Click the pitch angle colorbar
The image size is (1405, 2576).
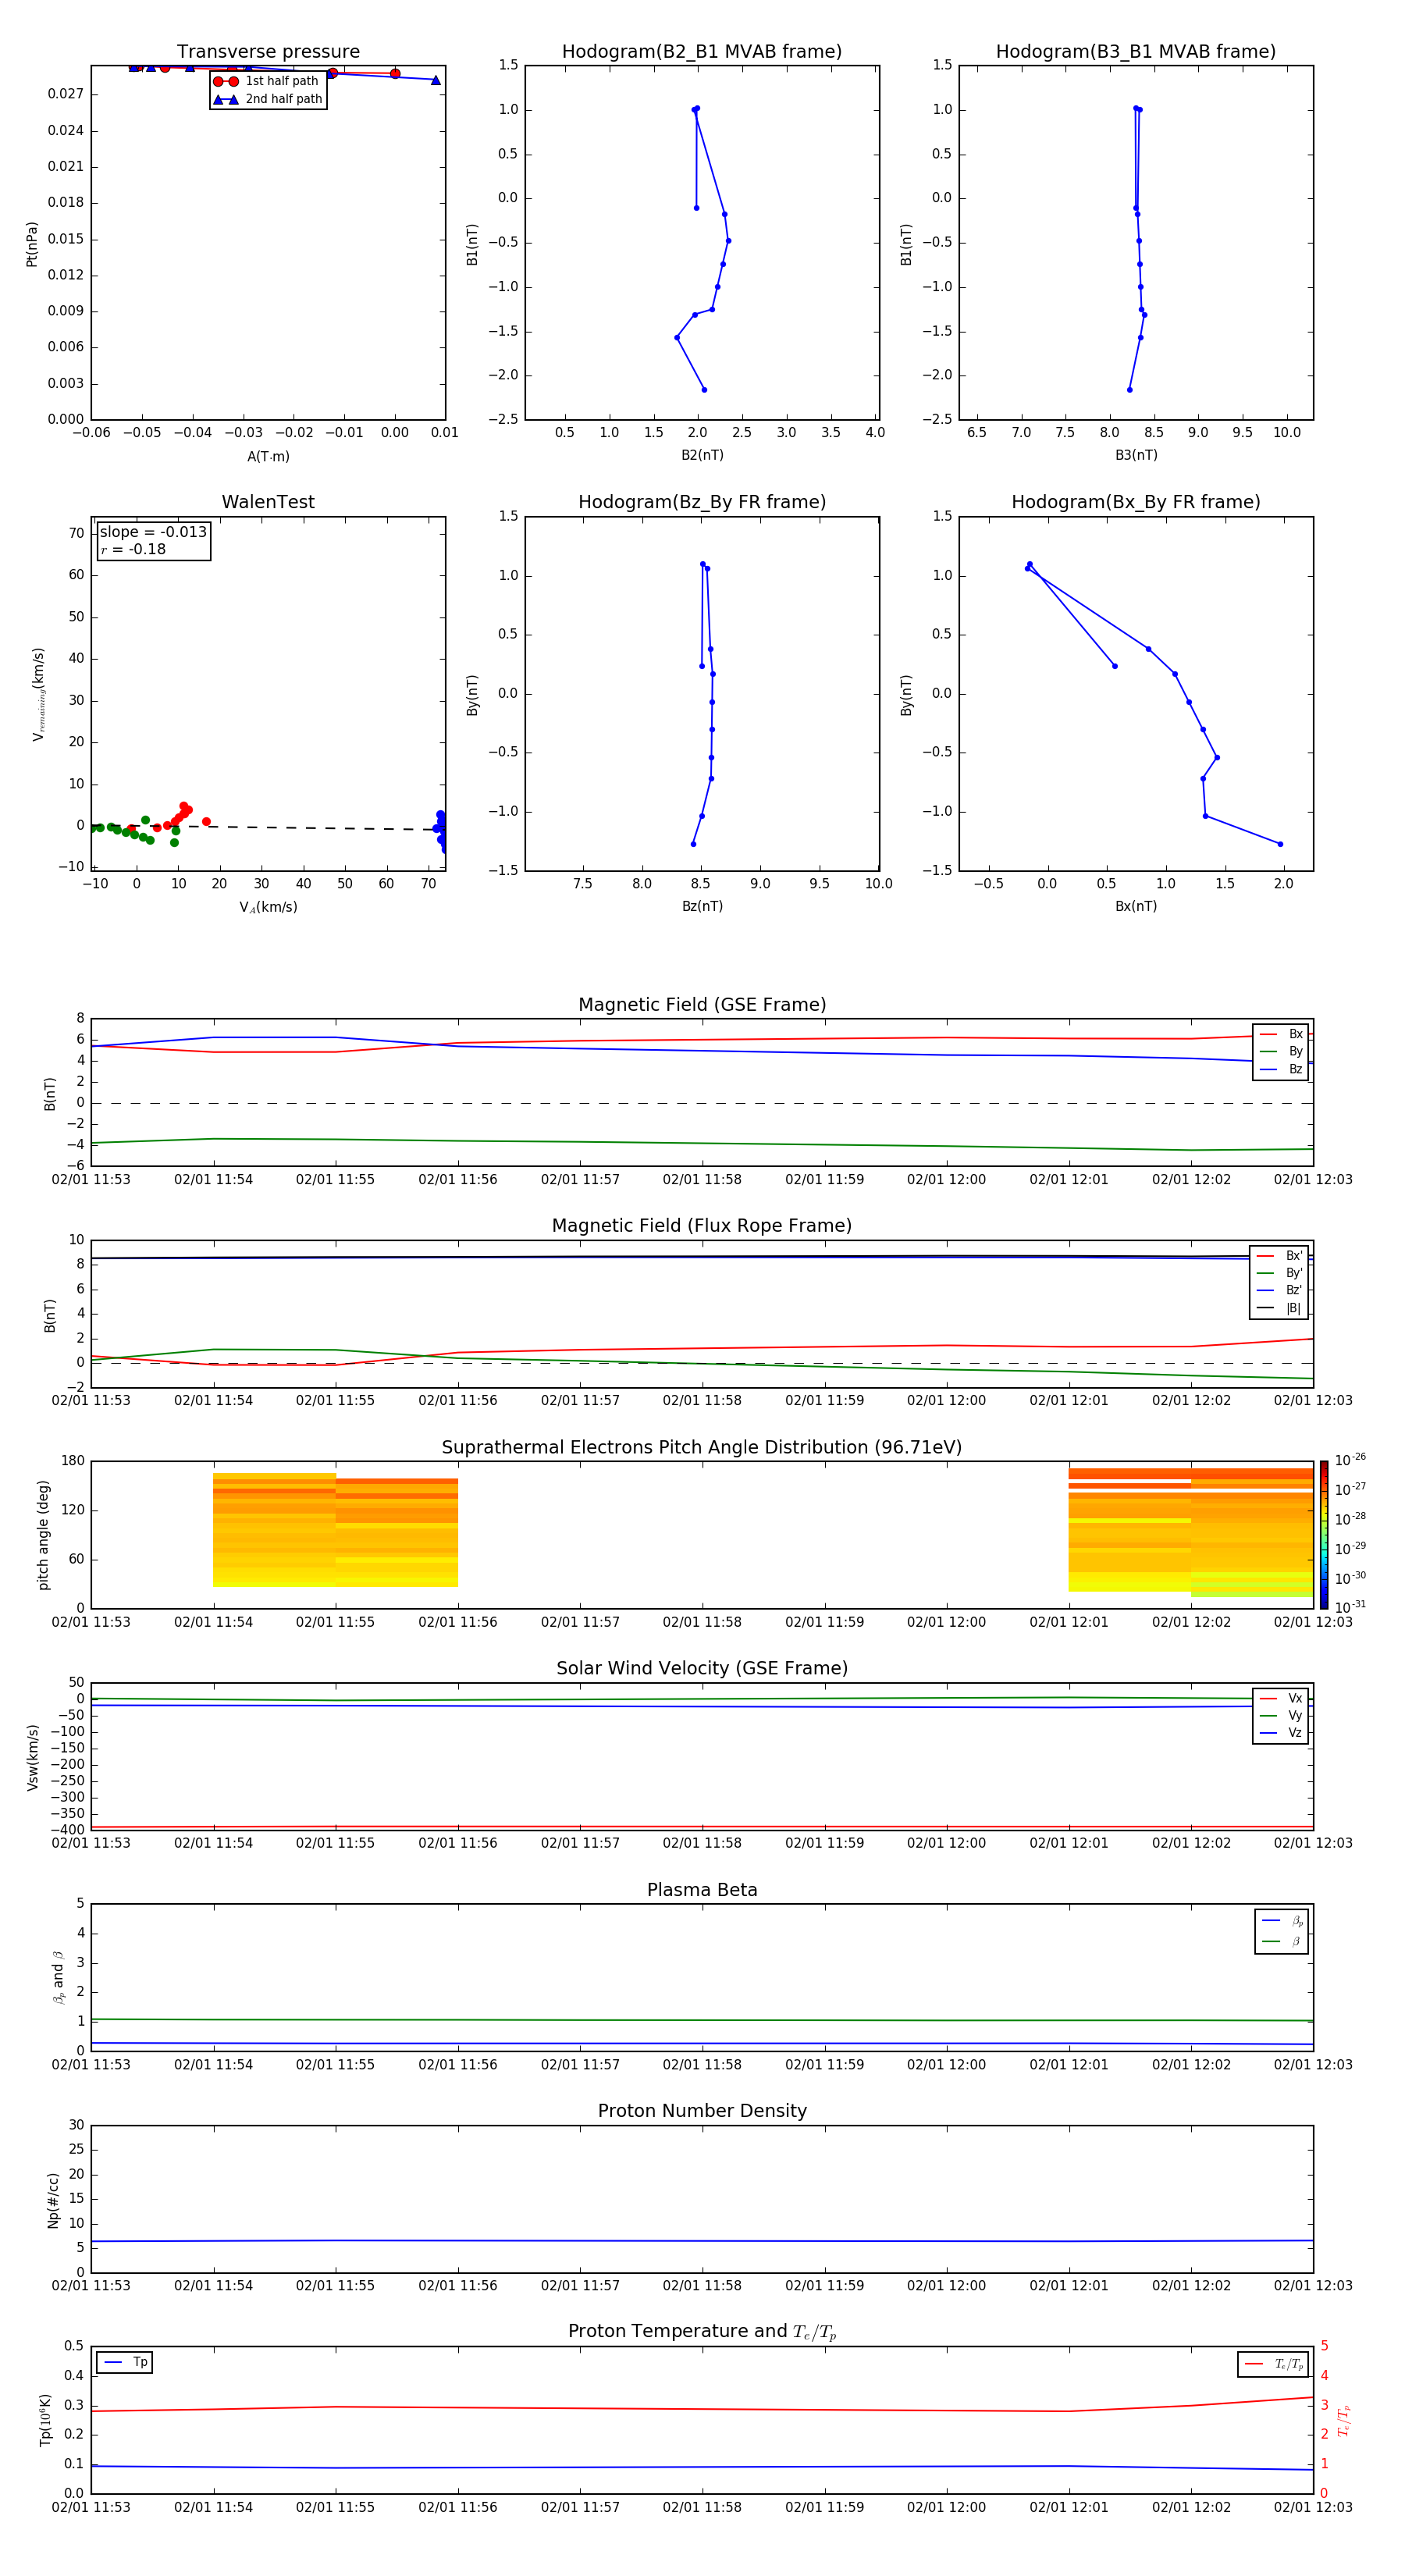[1324, 1535]
